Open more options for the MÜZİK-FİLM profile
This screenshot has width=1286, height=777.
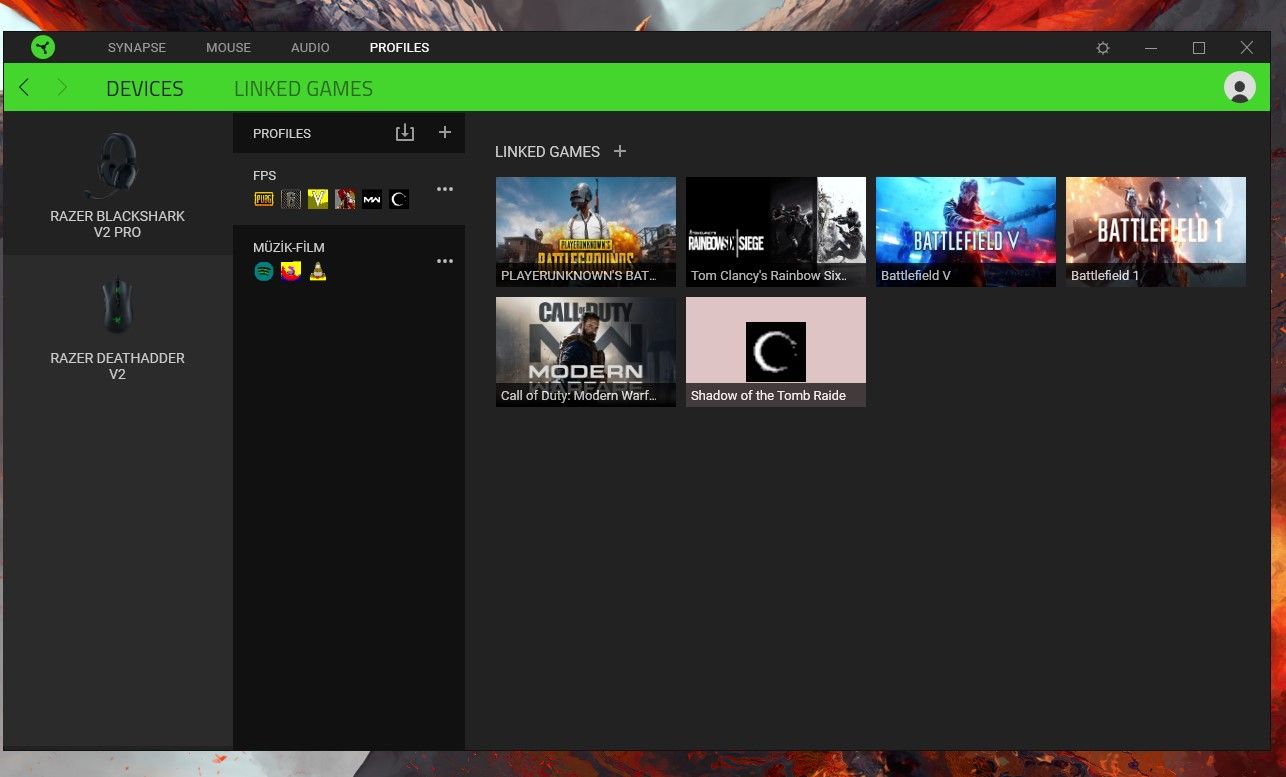tap(445, 261)
